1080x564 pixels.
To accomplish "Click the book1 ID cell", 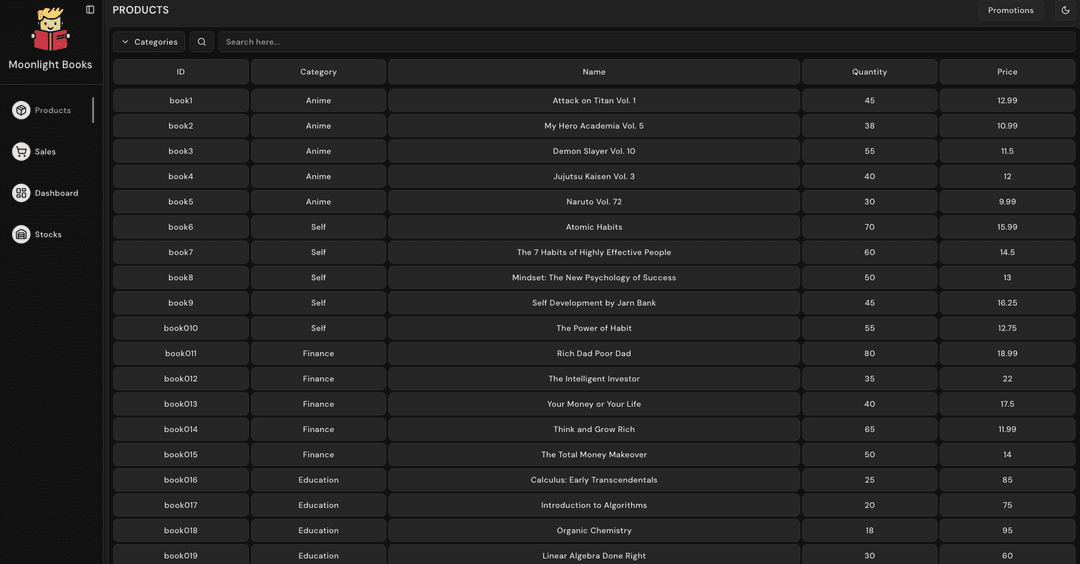I will pyautogui.click(x=180, y=101).
